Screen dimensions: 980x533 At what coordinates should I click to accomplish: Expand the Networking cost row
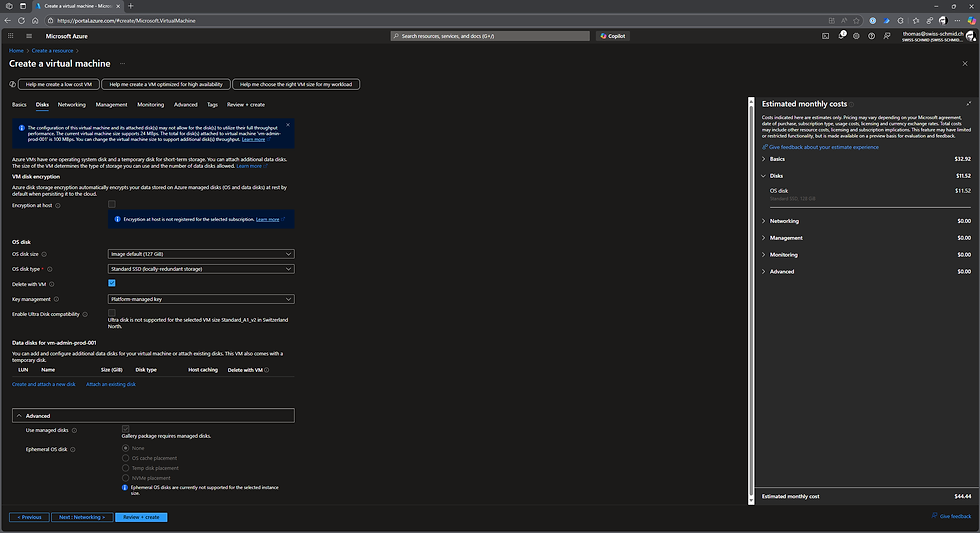click(866, 221)
